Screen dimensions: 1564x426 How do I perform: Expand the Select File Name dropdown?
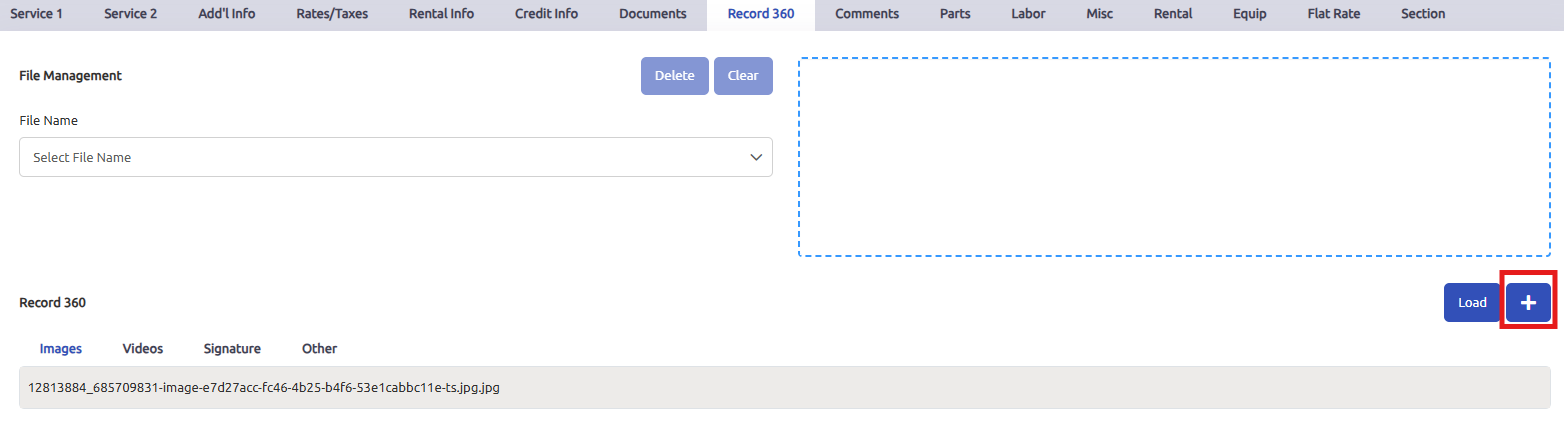[396, 157]
